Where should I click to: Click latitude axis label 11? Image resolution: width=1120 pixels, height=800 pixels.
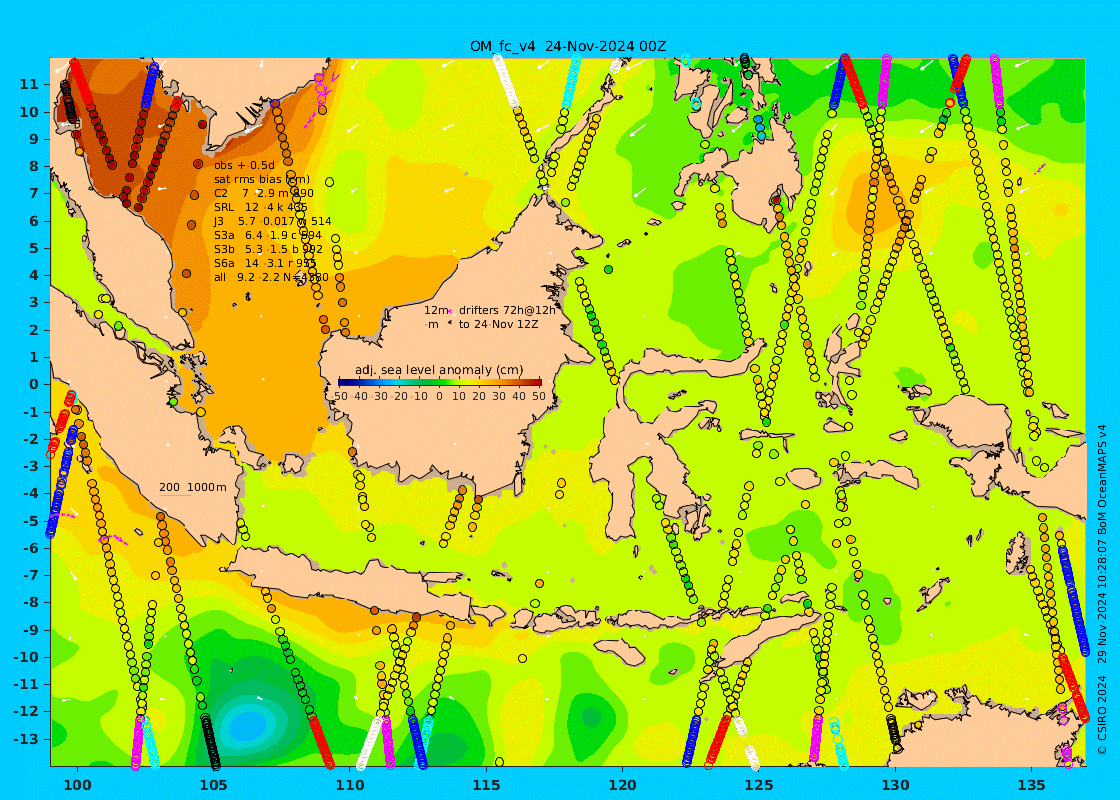[29, 84]
